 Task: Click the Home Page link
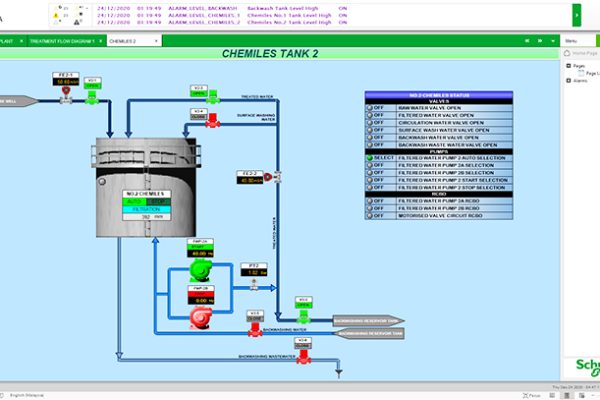(585, 53)
